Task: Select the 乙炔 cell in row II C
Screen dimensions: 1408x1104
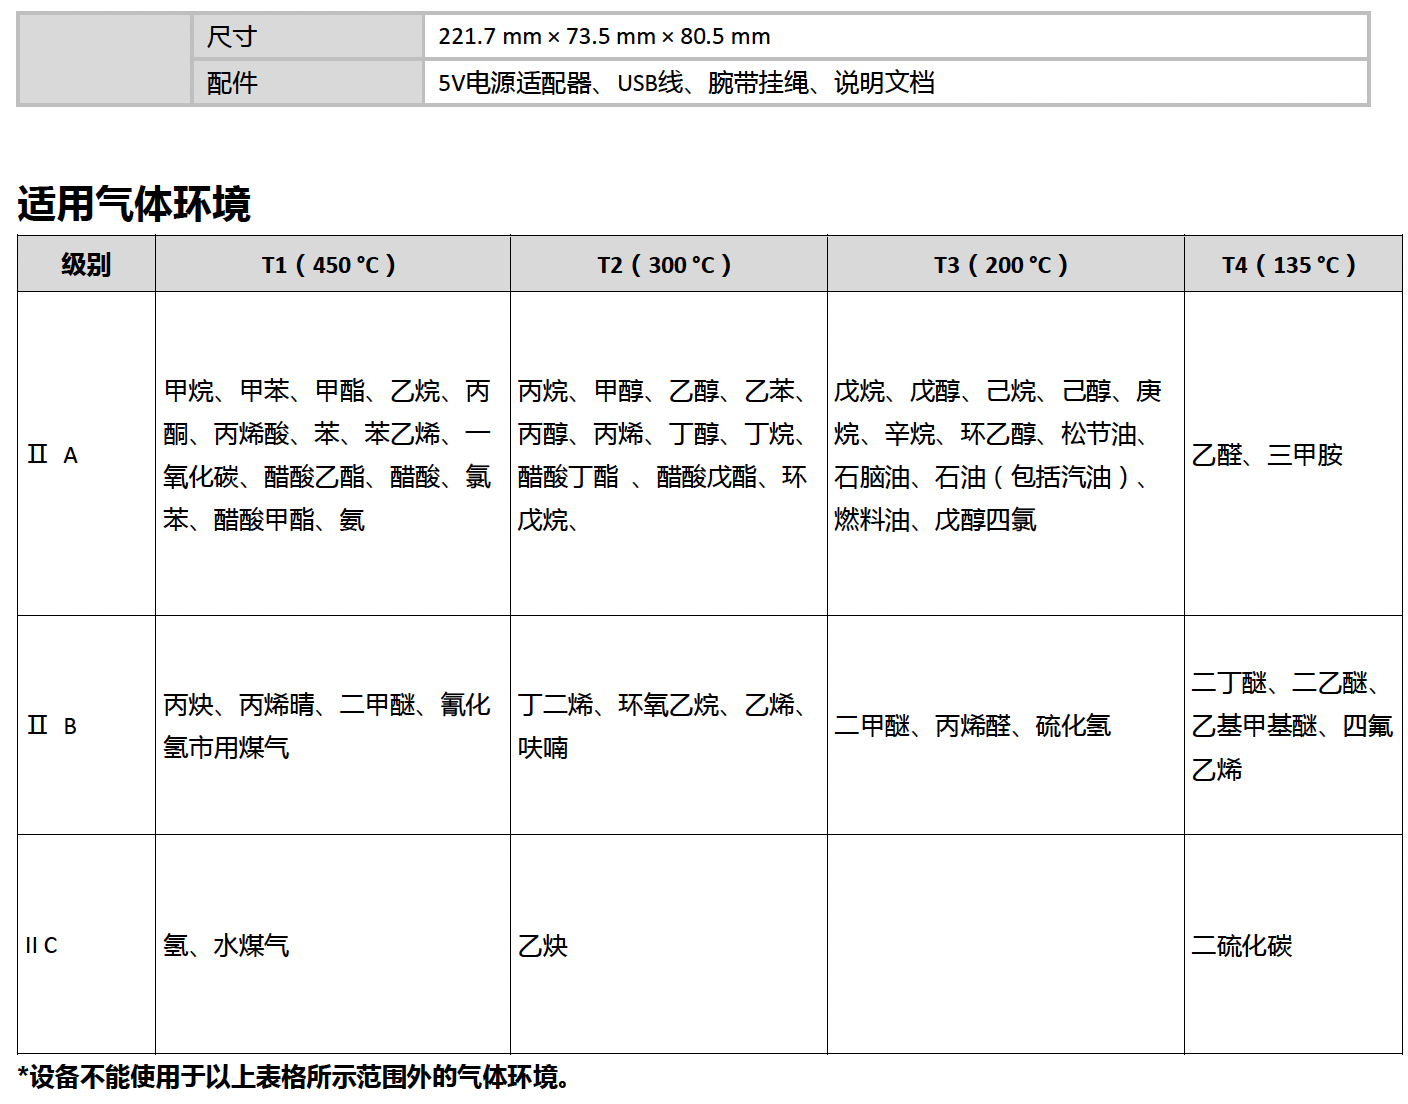Action: [543, 945]
